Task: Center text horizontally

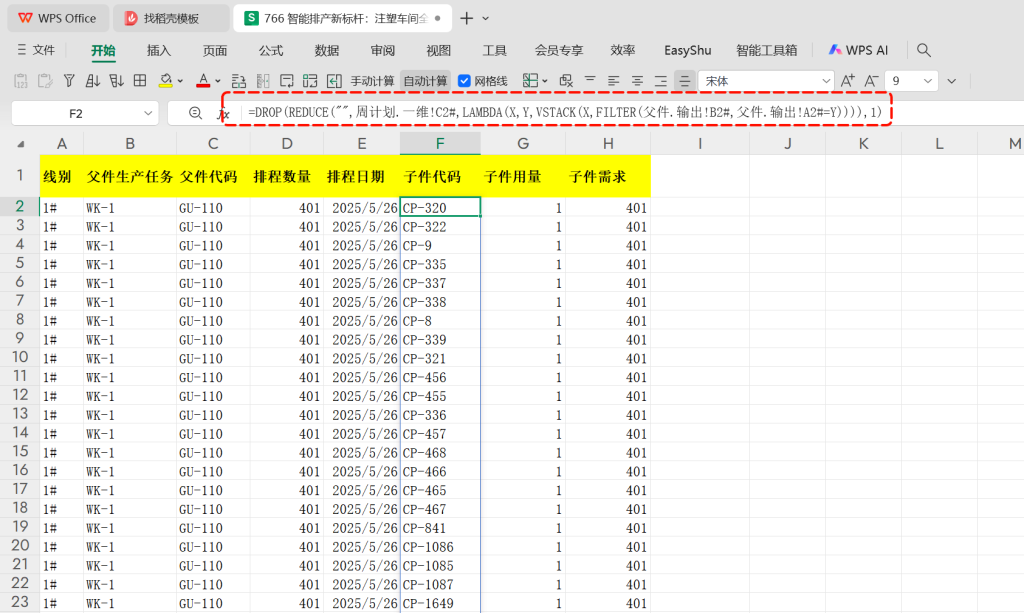Action: tap(637, 81)
